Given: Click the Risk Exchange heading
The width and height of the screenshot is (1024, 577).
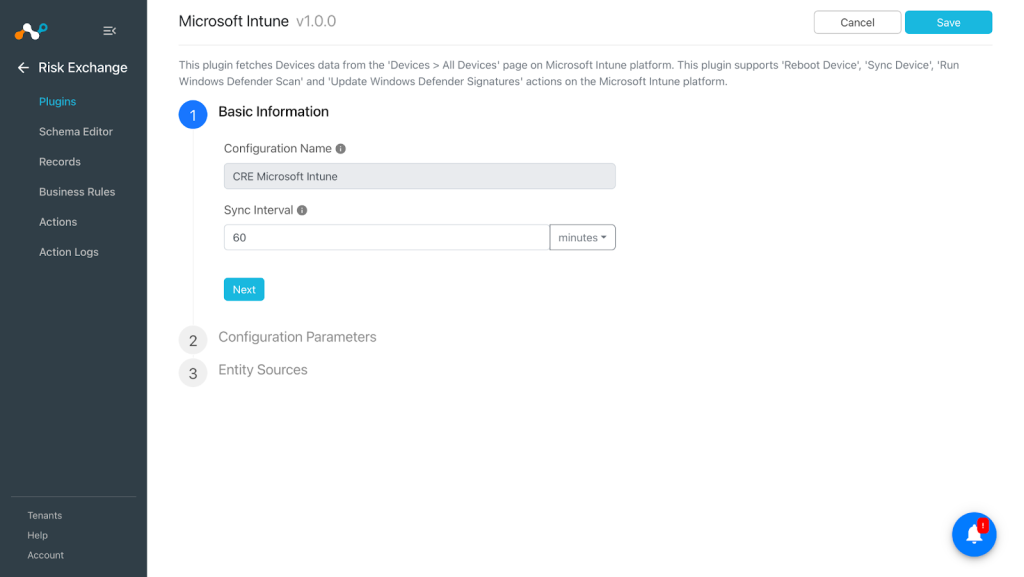Looking at the screenshot, I should (x=83, y=67).
